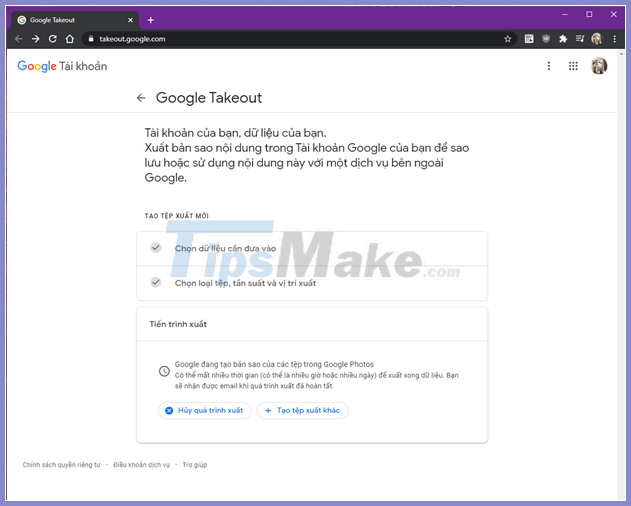This screenshot has height=506, width=631.
Task: Open Chrome profile avatar in toolbar
Action: click(597, 39)
